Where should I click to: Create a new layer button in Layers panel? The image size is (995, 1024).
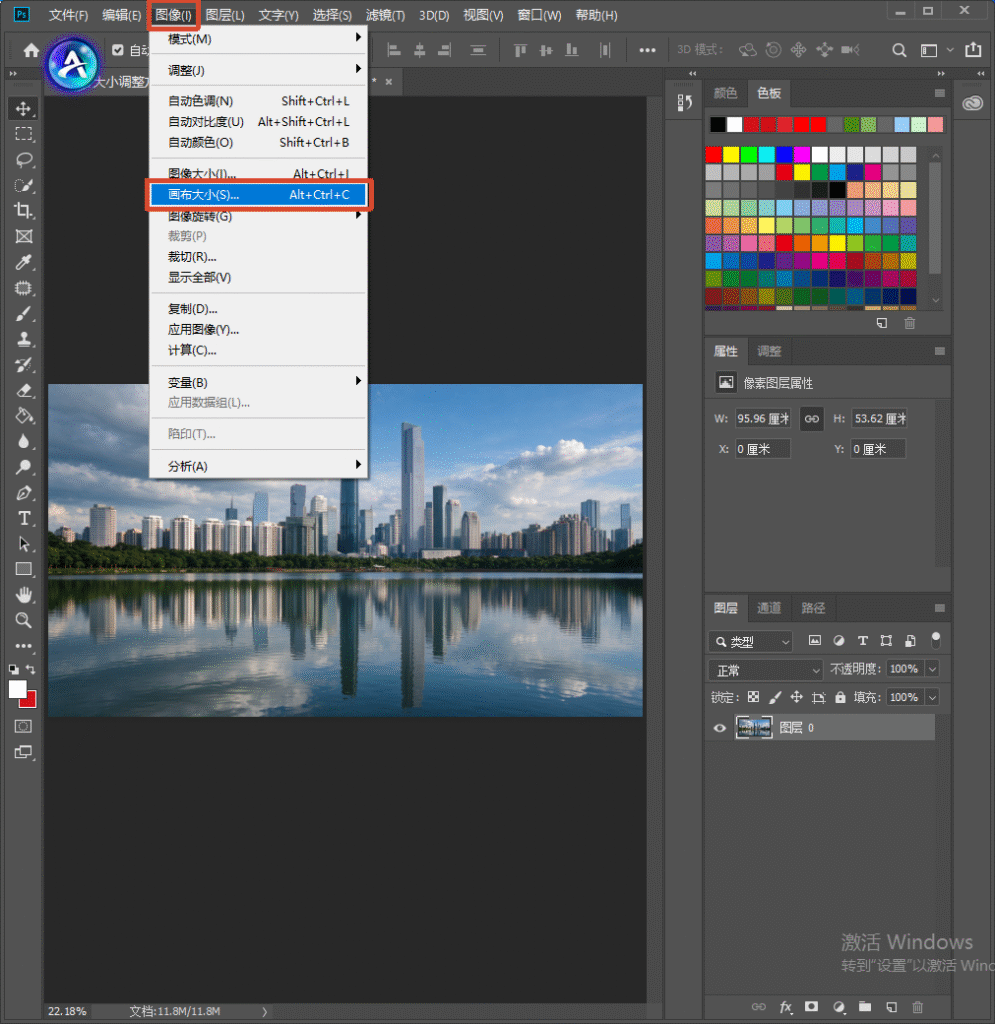pyautogui.click(x=891, y=1006)
